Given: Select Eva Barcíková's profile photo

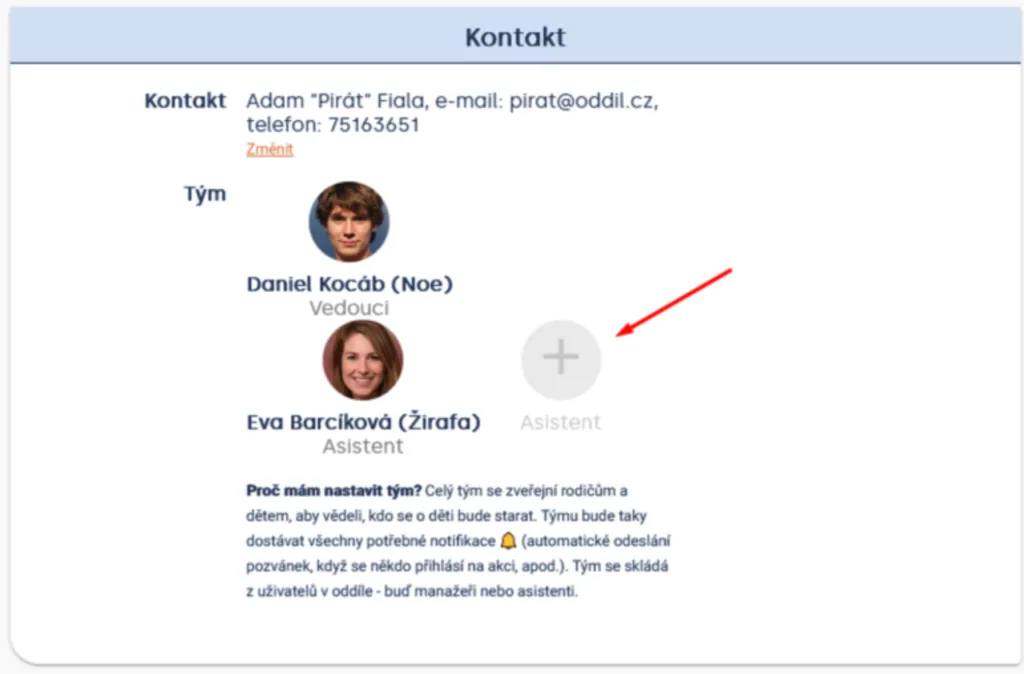Looking at the screenshot, I should (x=363, y=360).
